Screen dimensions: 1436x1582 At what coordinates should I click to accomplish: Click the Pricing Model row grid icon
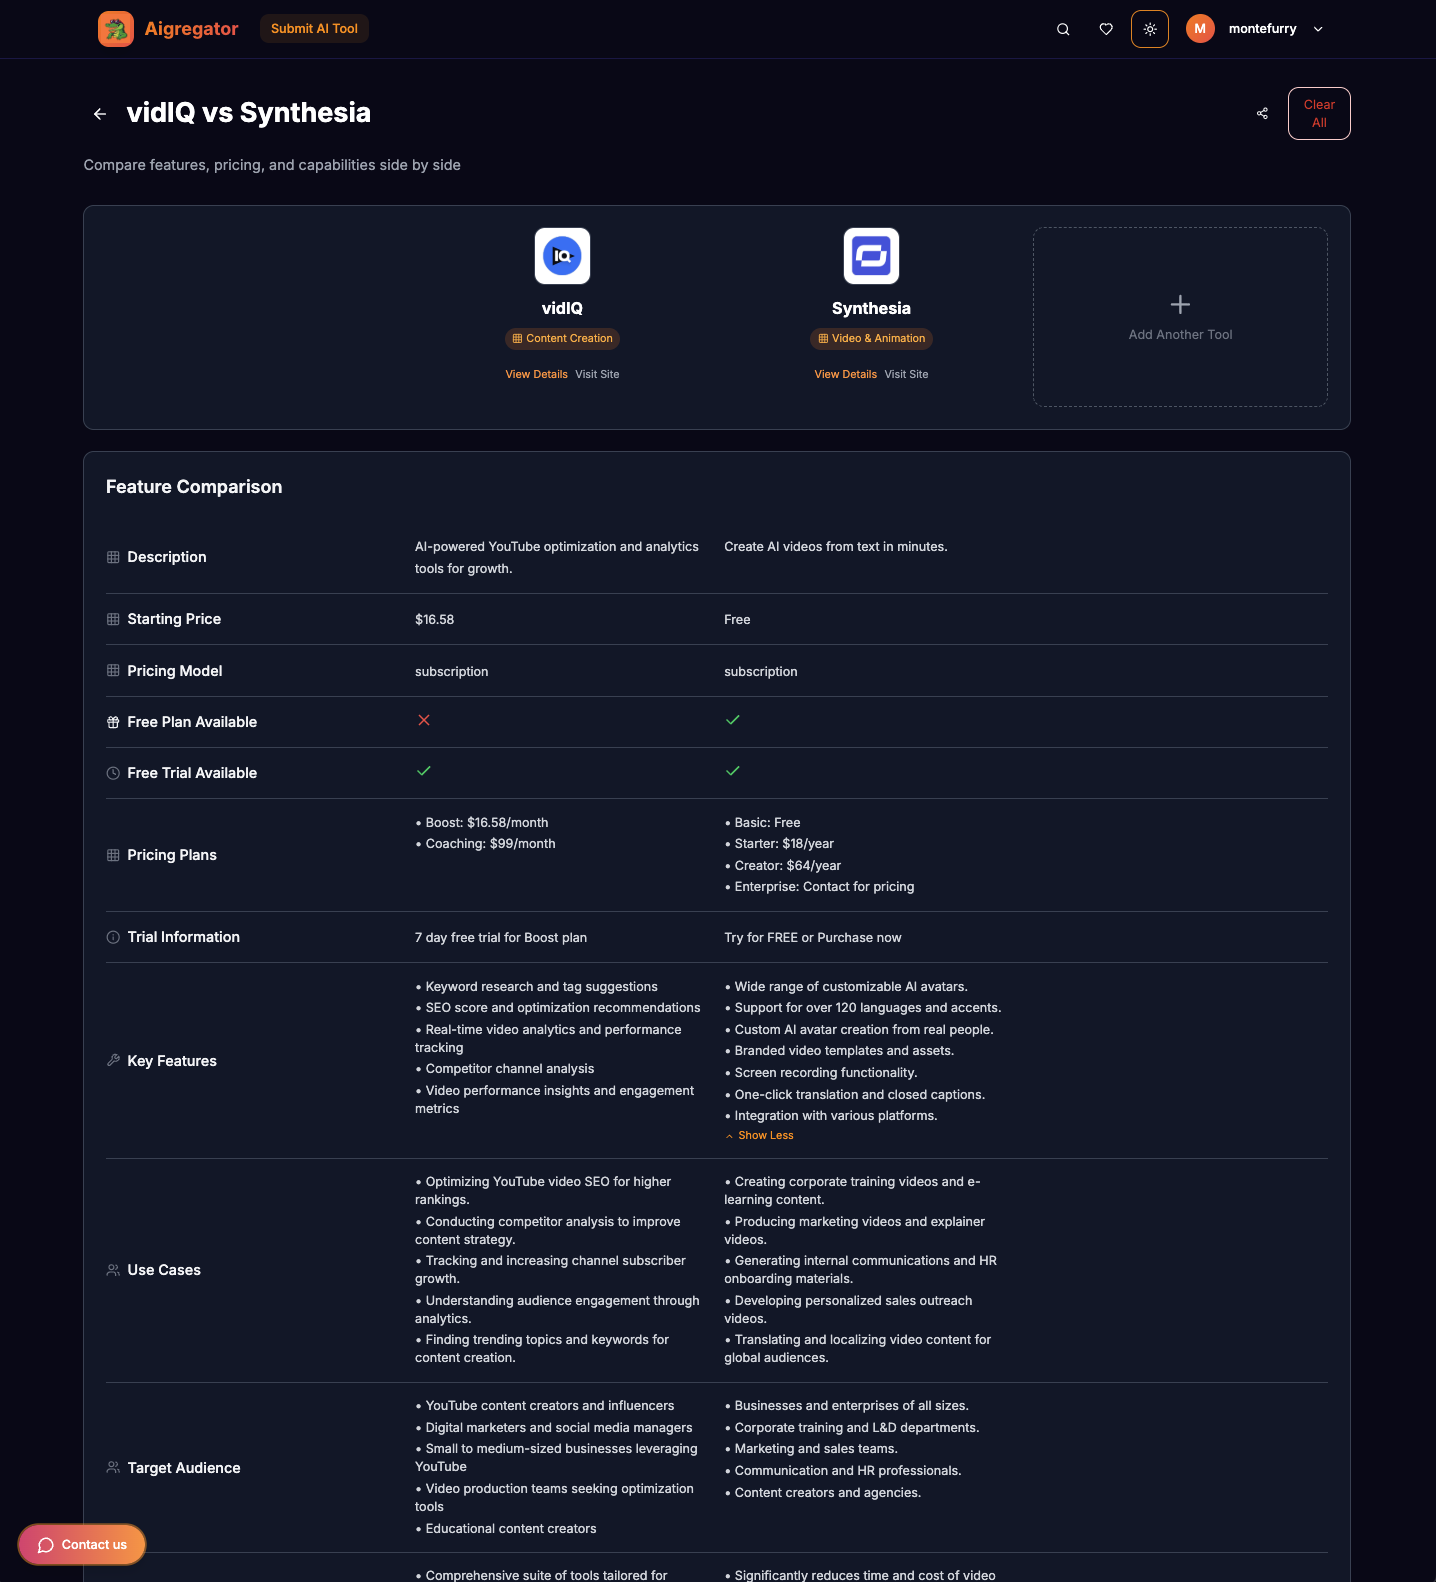113,671
